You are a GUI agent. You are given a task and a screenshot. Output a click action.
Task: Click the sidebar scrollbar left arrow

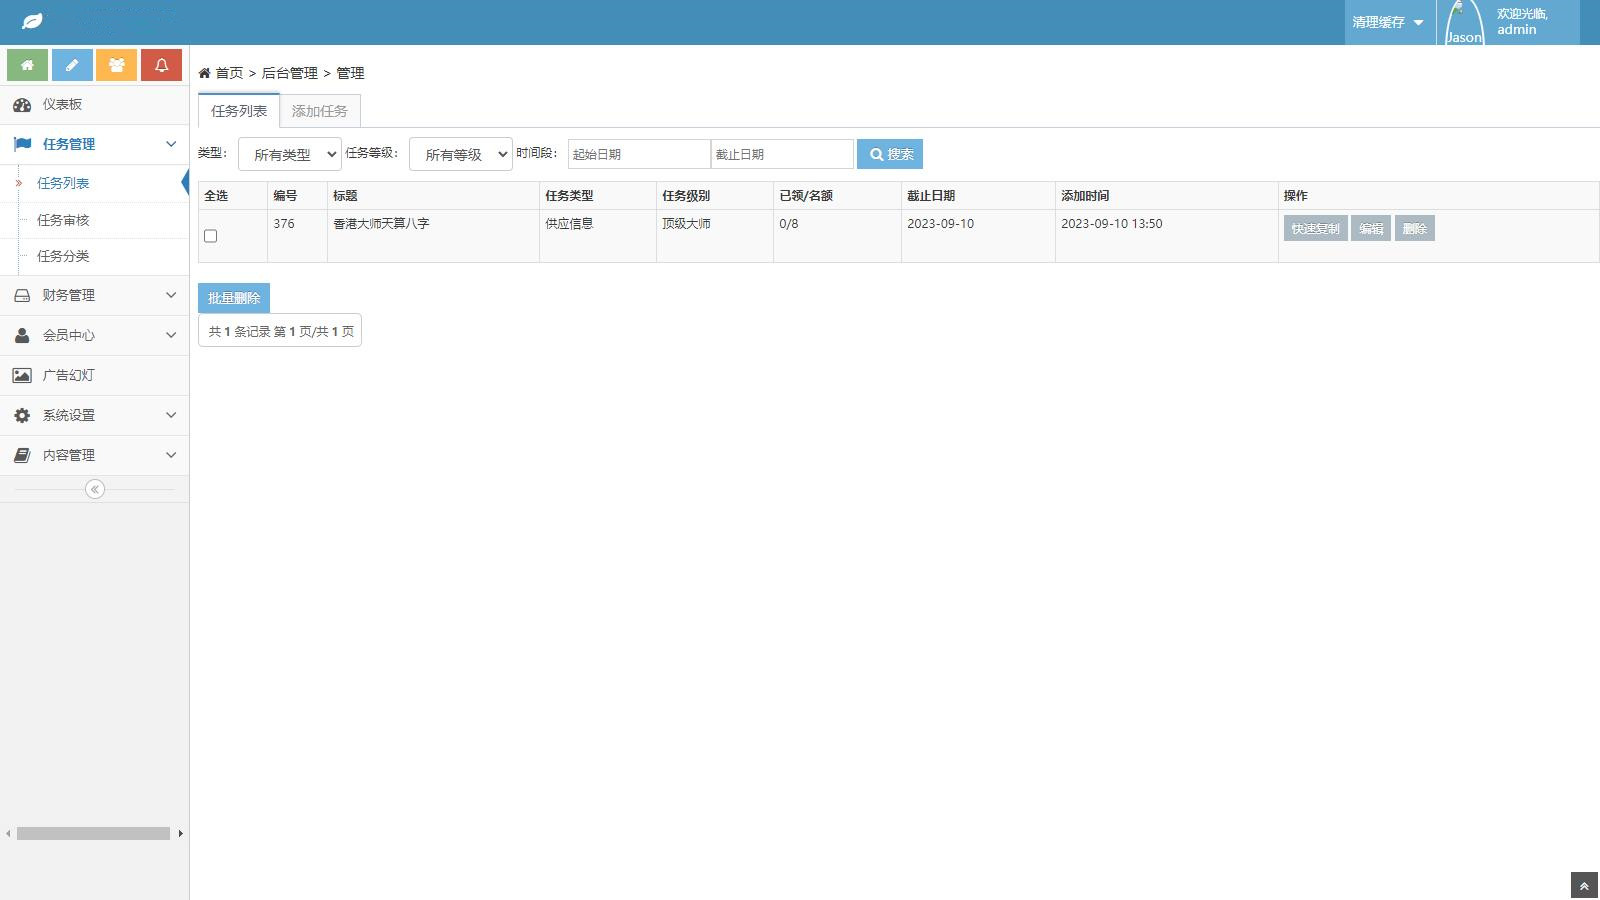pos(8,833)
